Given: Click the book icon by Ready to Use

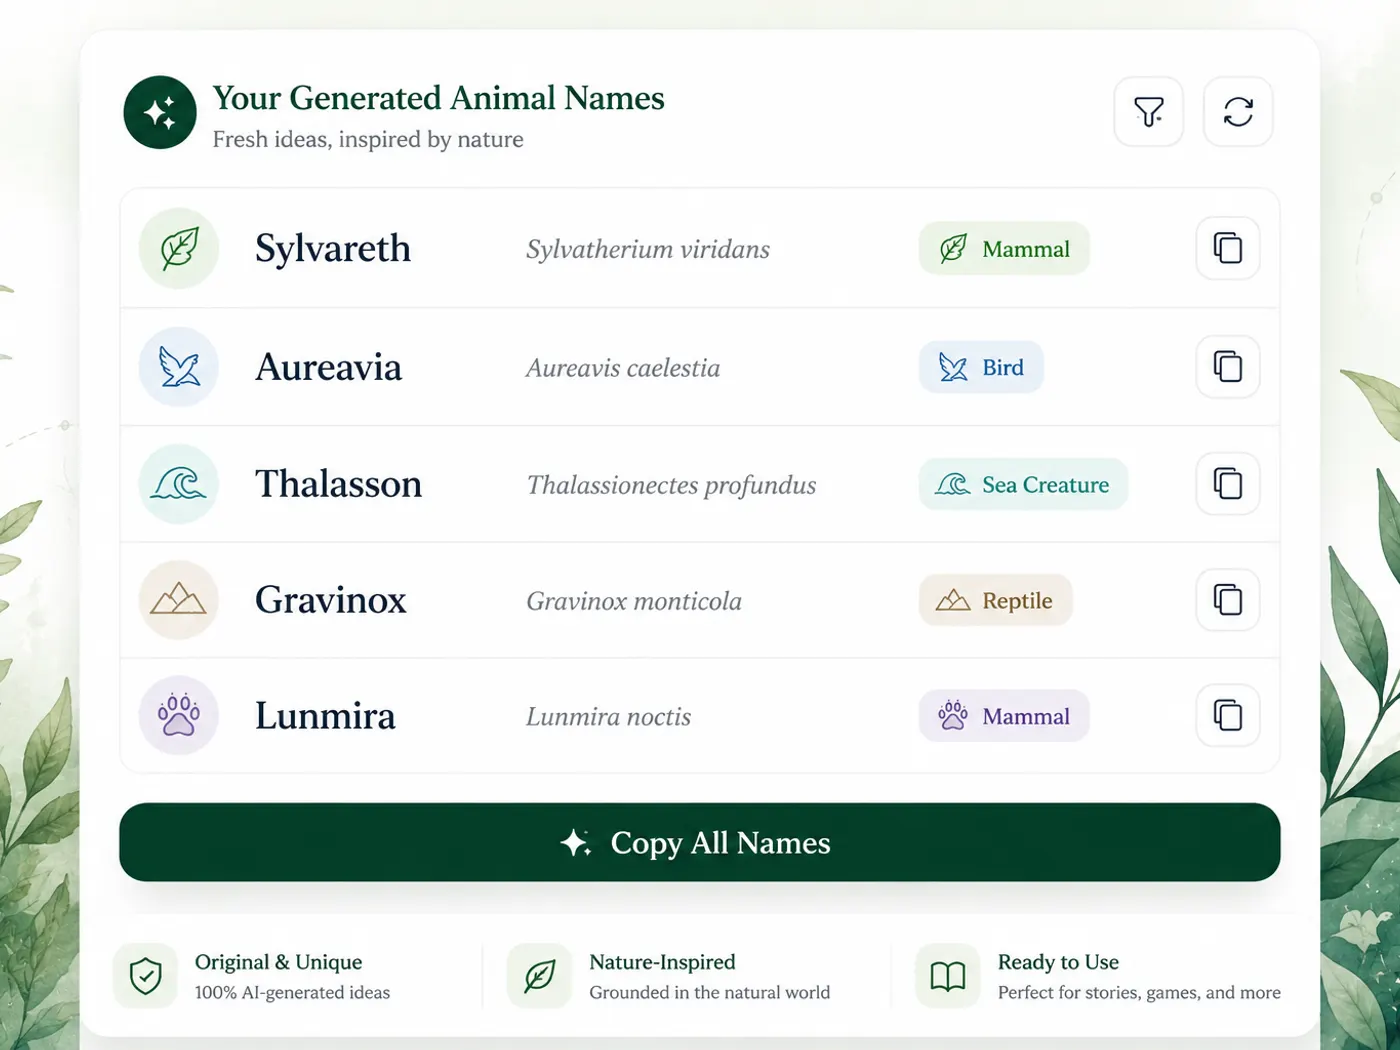Looking at the screenshot, I should click(x=948, y=976).
